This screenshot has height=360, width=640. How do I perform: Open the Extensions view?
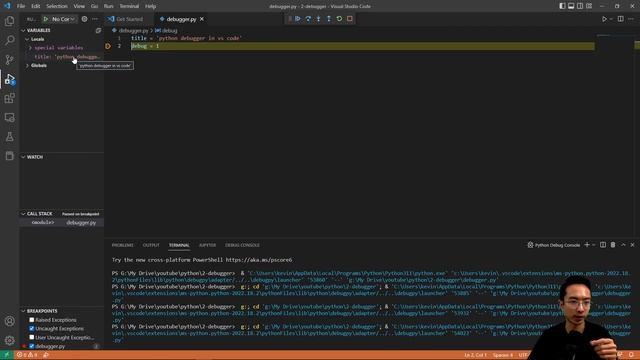[x=9, y=98]
